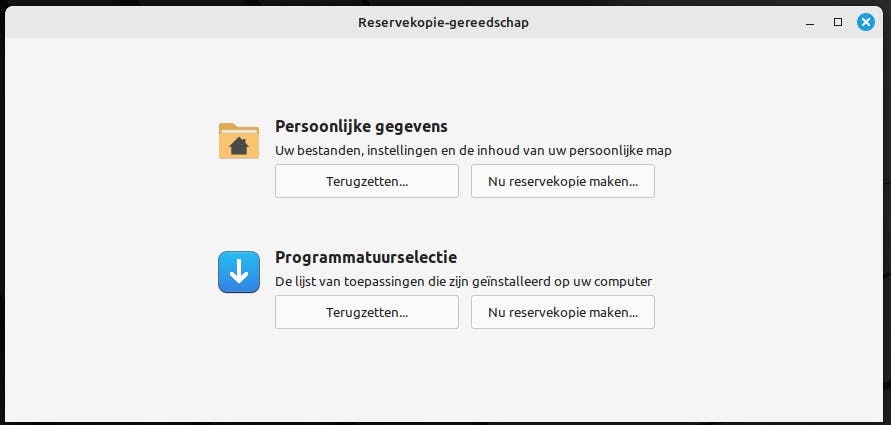Open Terugzetten under Programmatuurselectie
The width and height of the screenshot is (891, 425).
(x=367, y=312)
